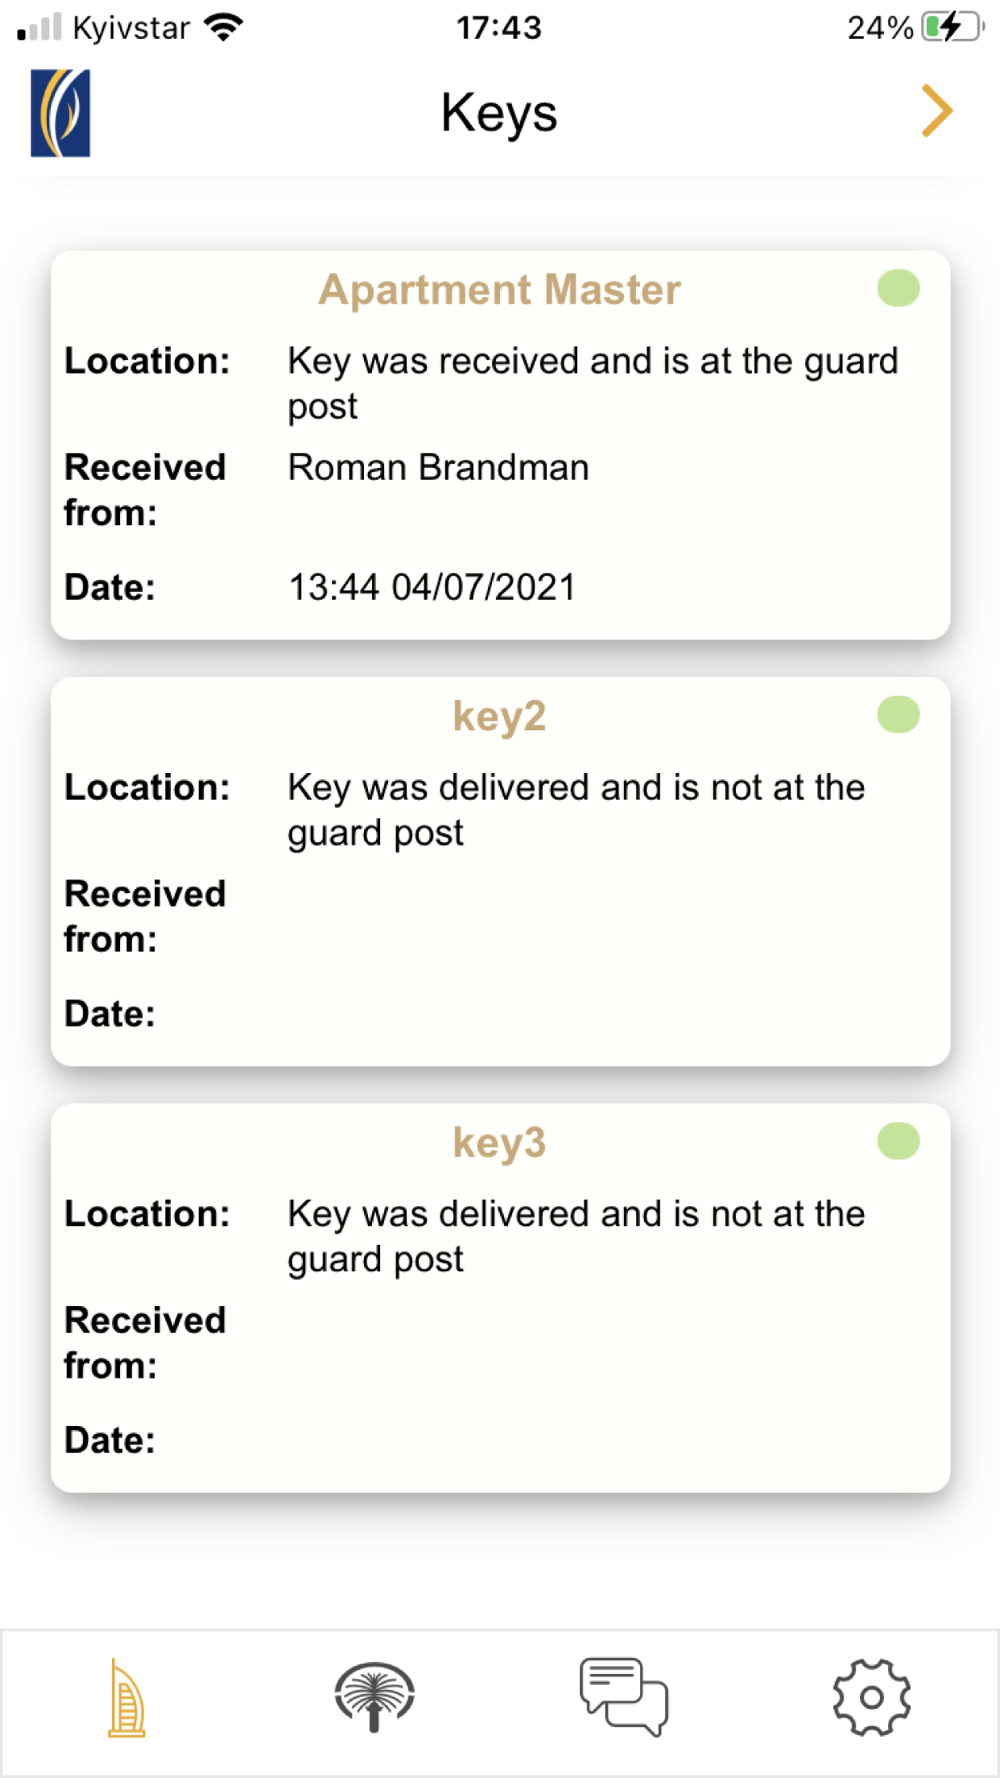Tap key2 location status text
This screenshot has width=1000, height=1778.
(x=575, y=809)
